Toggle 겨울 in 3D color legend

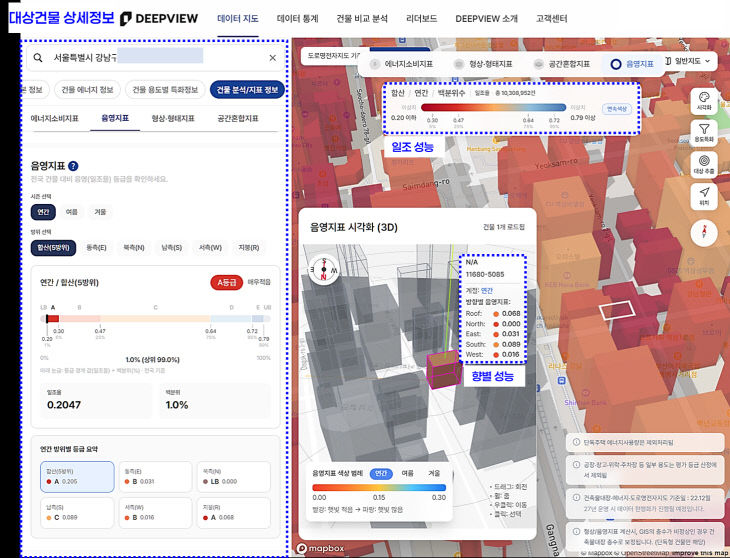click(x=434, y=473)
